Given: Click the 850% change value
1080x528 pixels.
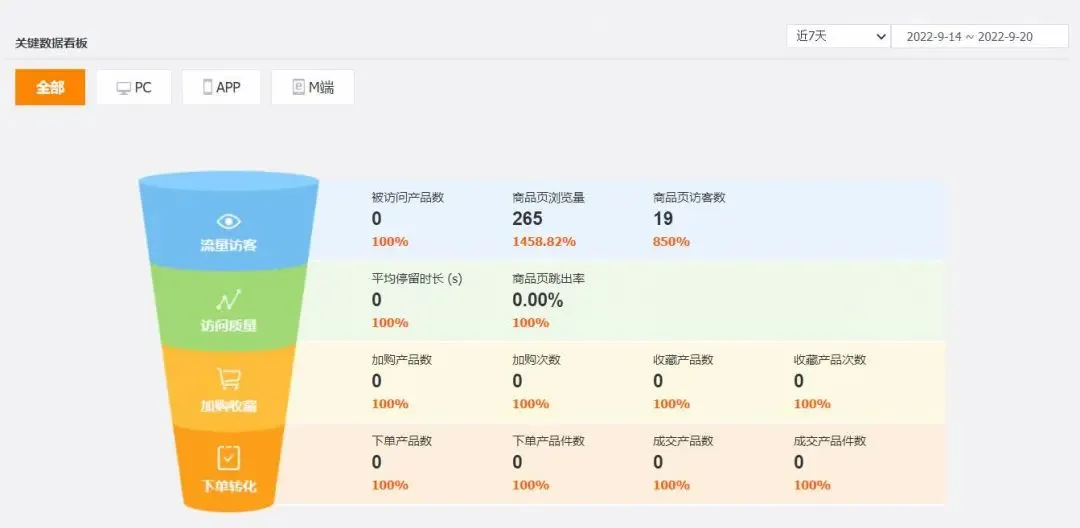Looking at the screenshot, I should pyautogui.click(x=672, y=242).
